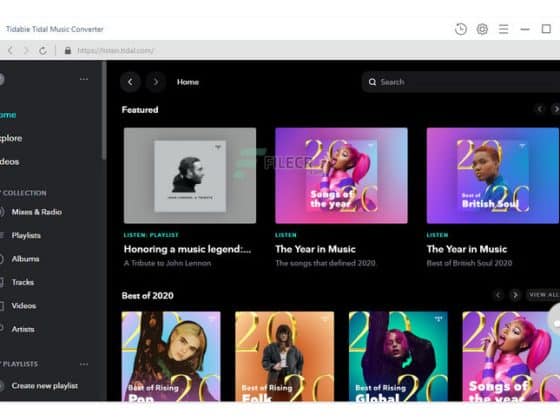
Task: Click the sidebar vertical scrollbar
Action: pos(104,111)
